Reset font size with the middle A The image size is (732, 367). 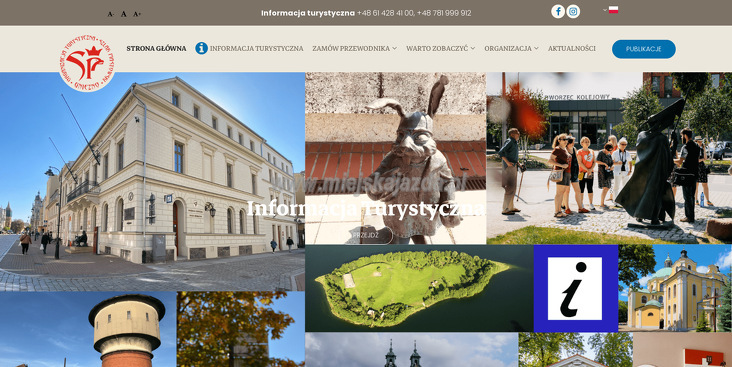tap(123, 14)
